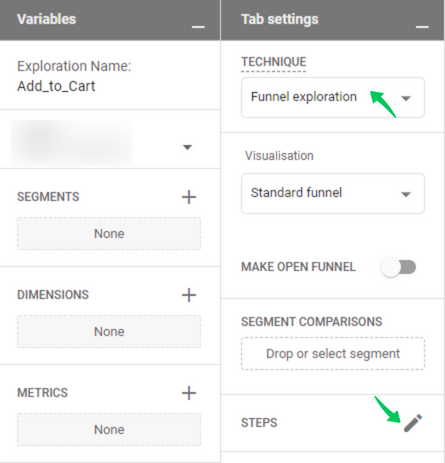Add a new dimension with plus icon
Viewport: 445px width, 463px height.
(189, 295)
